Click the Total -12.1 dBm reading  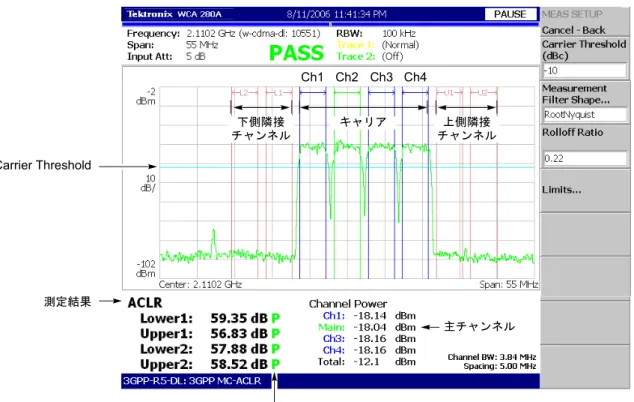point(367,362)
